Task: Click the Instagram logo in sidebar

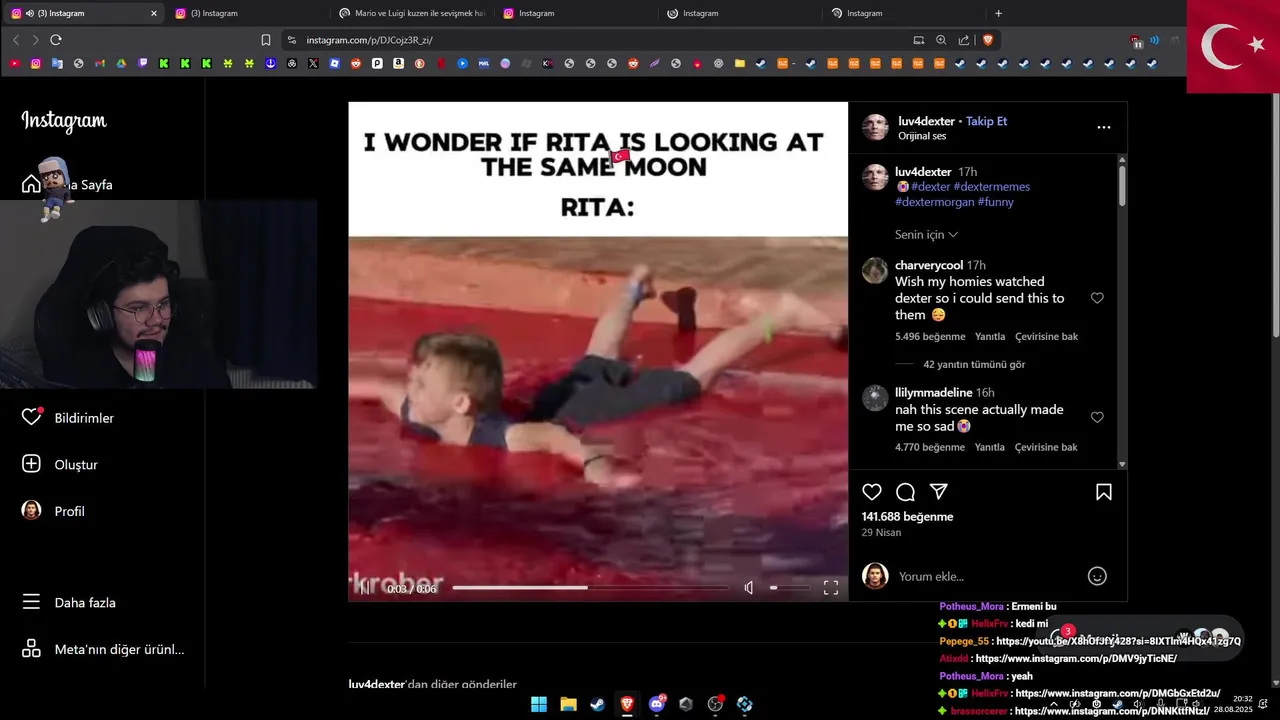Action: click(x=64, y=121)
